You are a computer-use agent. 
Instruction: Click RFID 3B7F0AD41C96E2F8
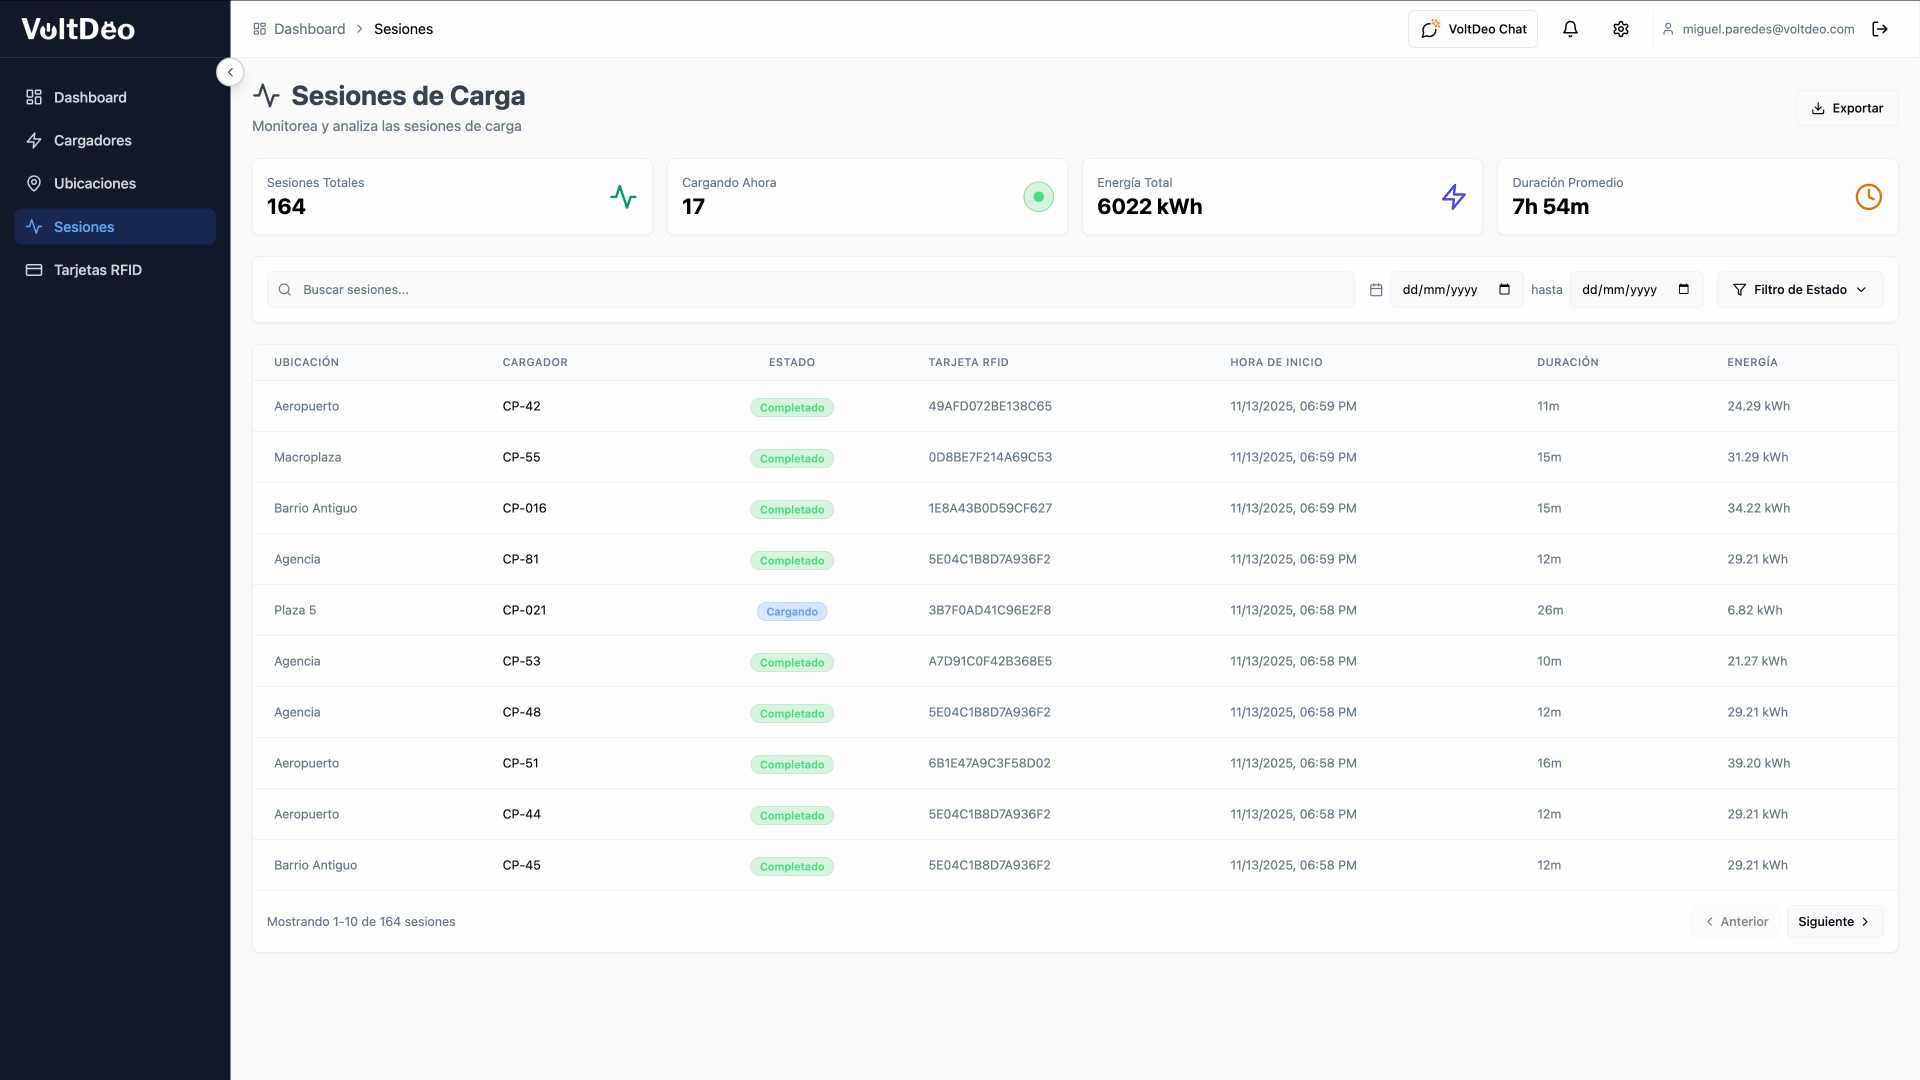click(x=989, y=610)
